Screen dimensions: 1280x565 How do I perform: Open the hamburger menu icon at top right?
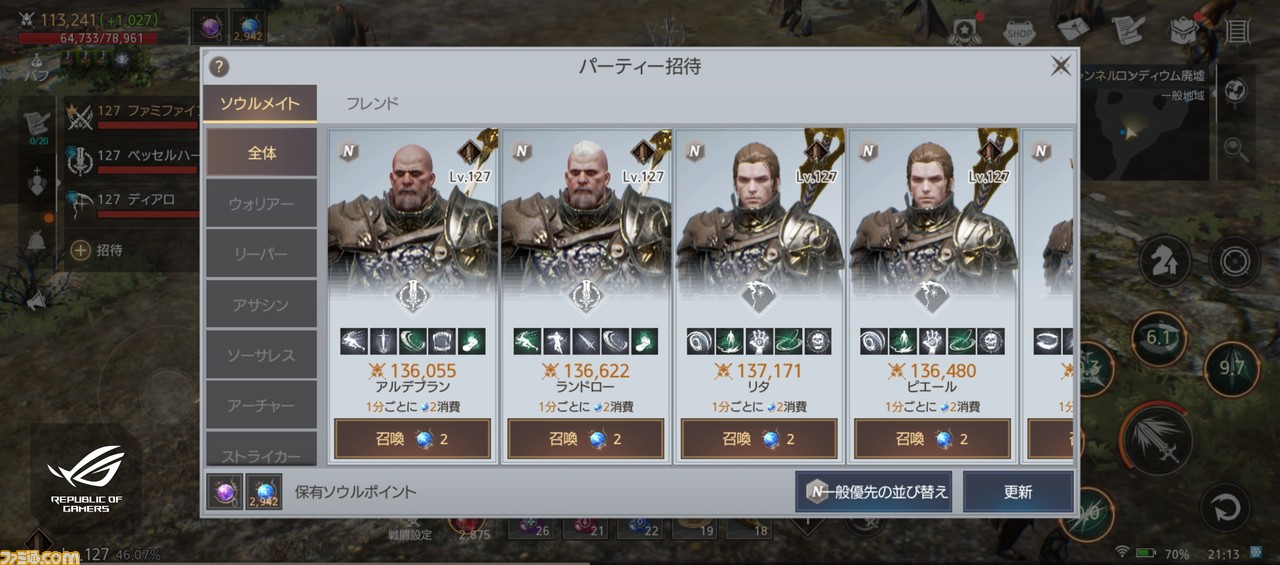[x=1238, y=31]
